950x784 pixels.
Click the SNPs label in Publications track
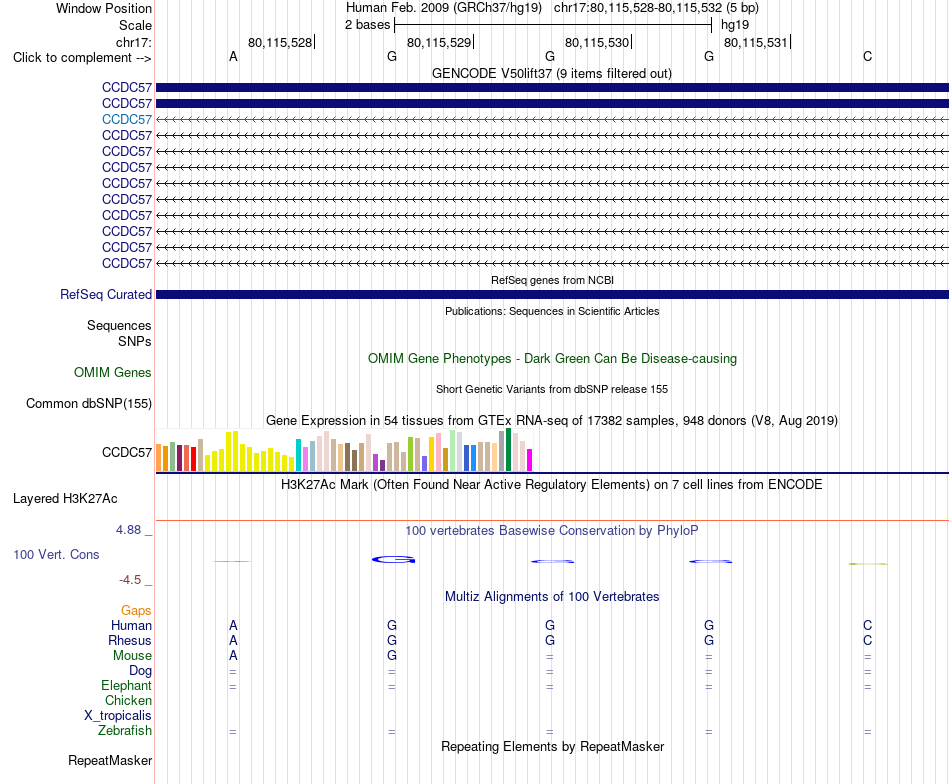tap(135, 341)
